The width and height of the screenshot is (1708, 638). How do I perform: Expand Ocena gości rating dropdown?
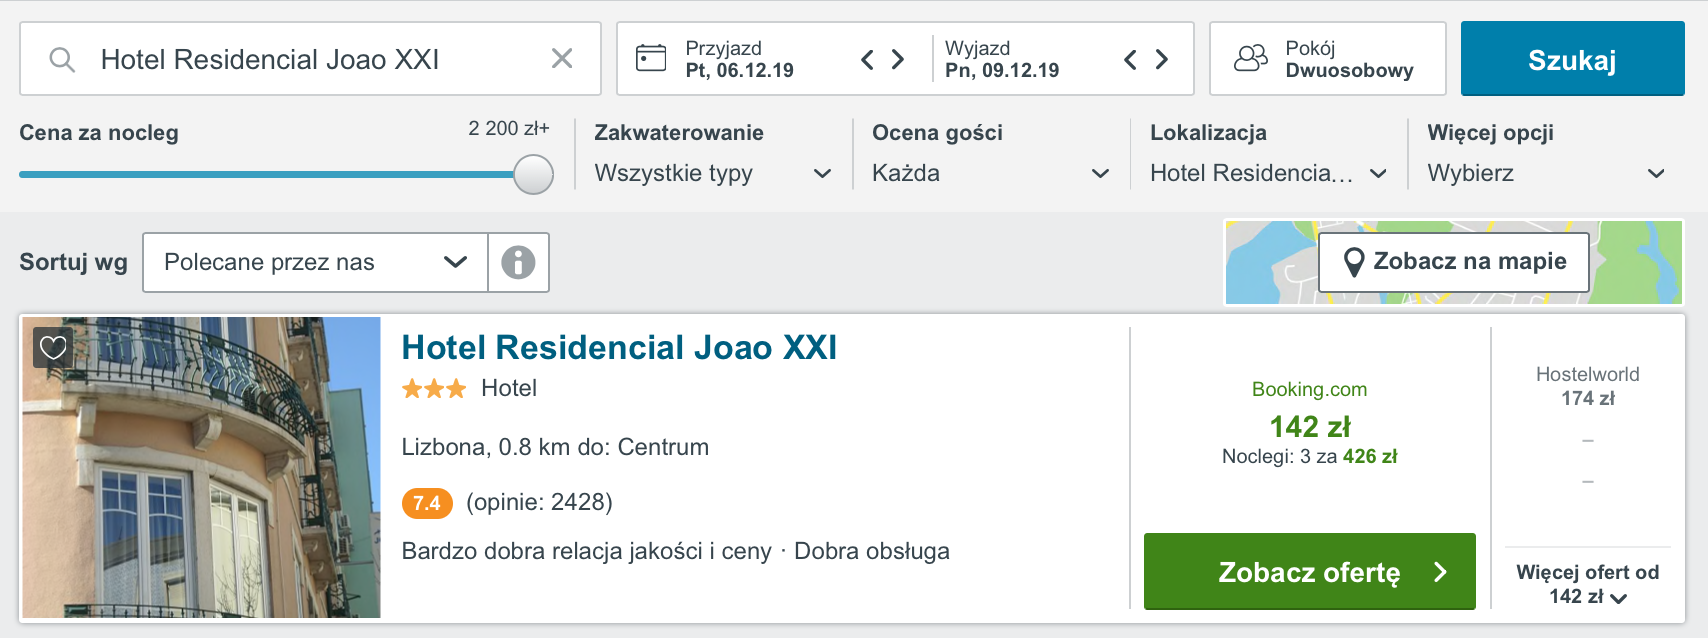pyautogui.click(x=990, y=173)
